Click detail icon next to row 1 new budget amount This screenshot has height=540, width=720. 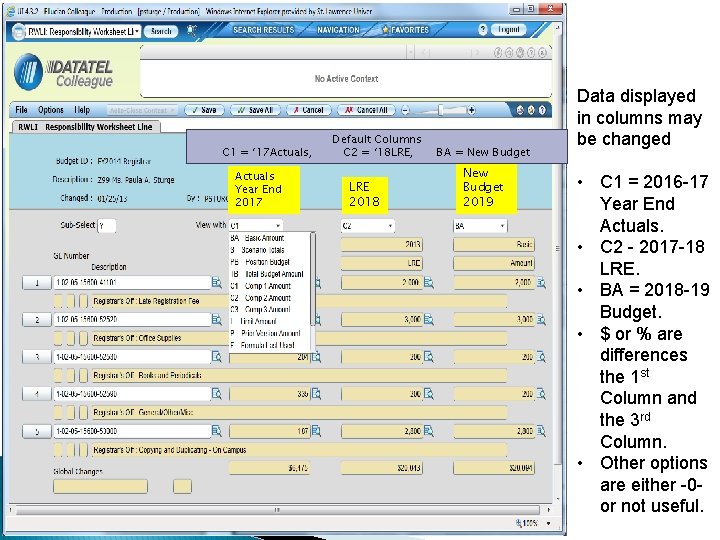pos(541,282)
